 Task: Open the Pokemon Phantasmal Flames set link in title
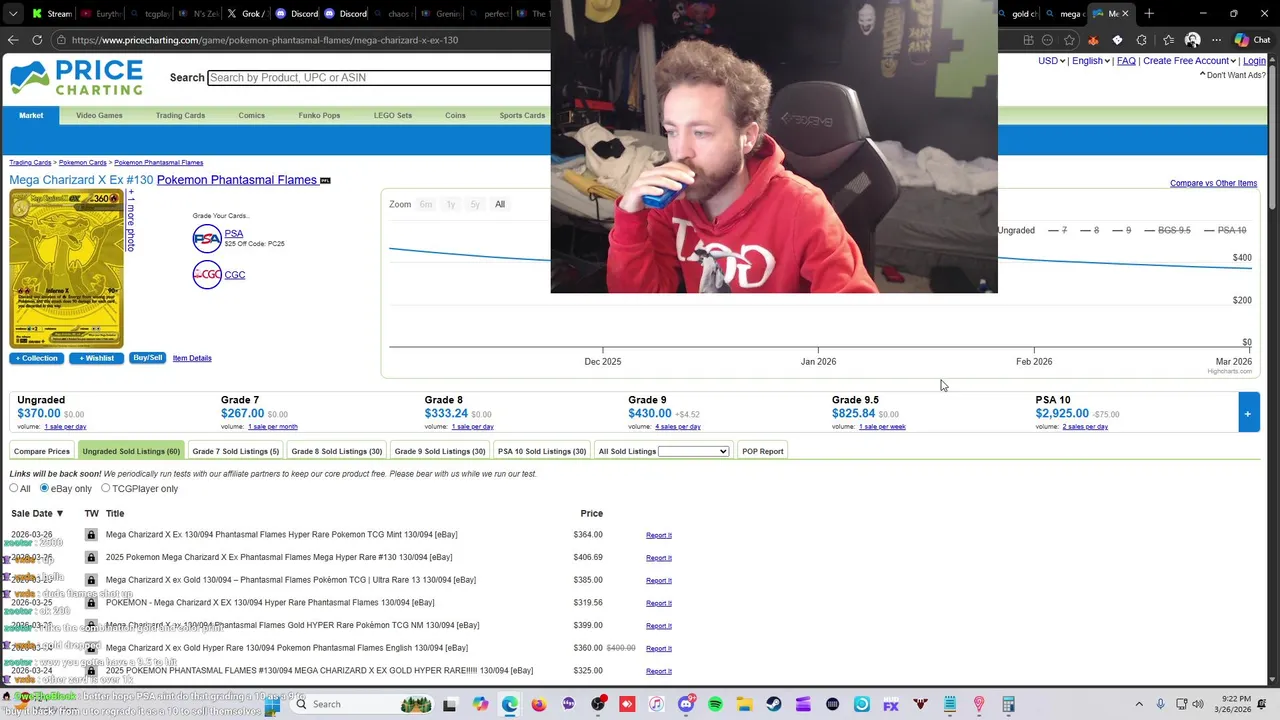click(x=237, y=180)
